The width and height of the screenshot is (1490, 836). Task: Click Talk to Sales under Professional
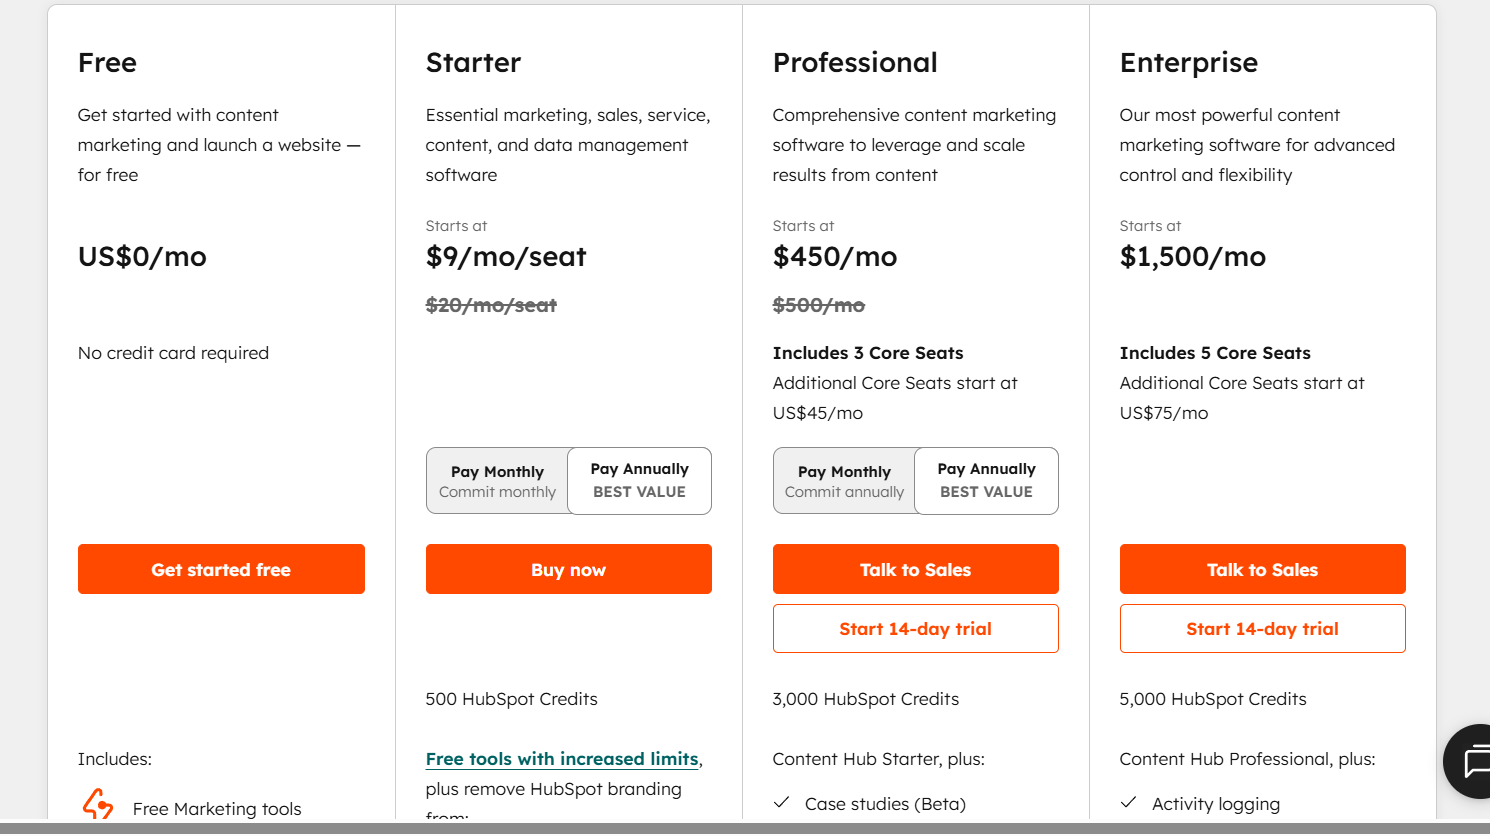click(915, 568)
